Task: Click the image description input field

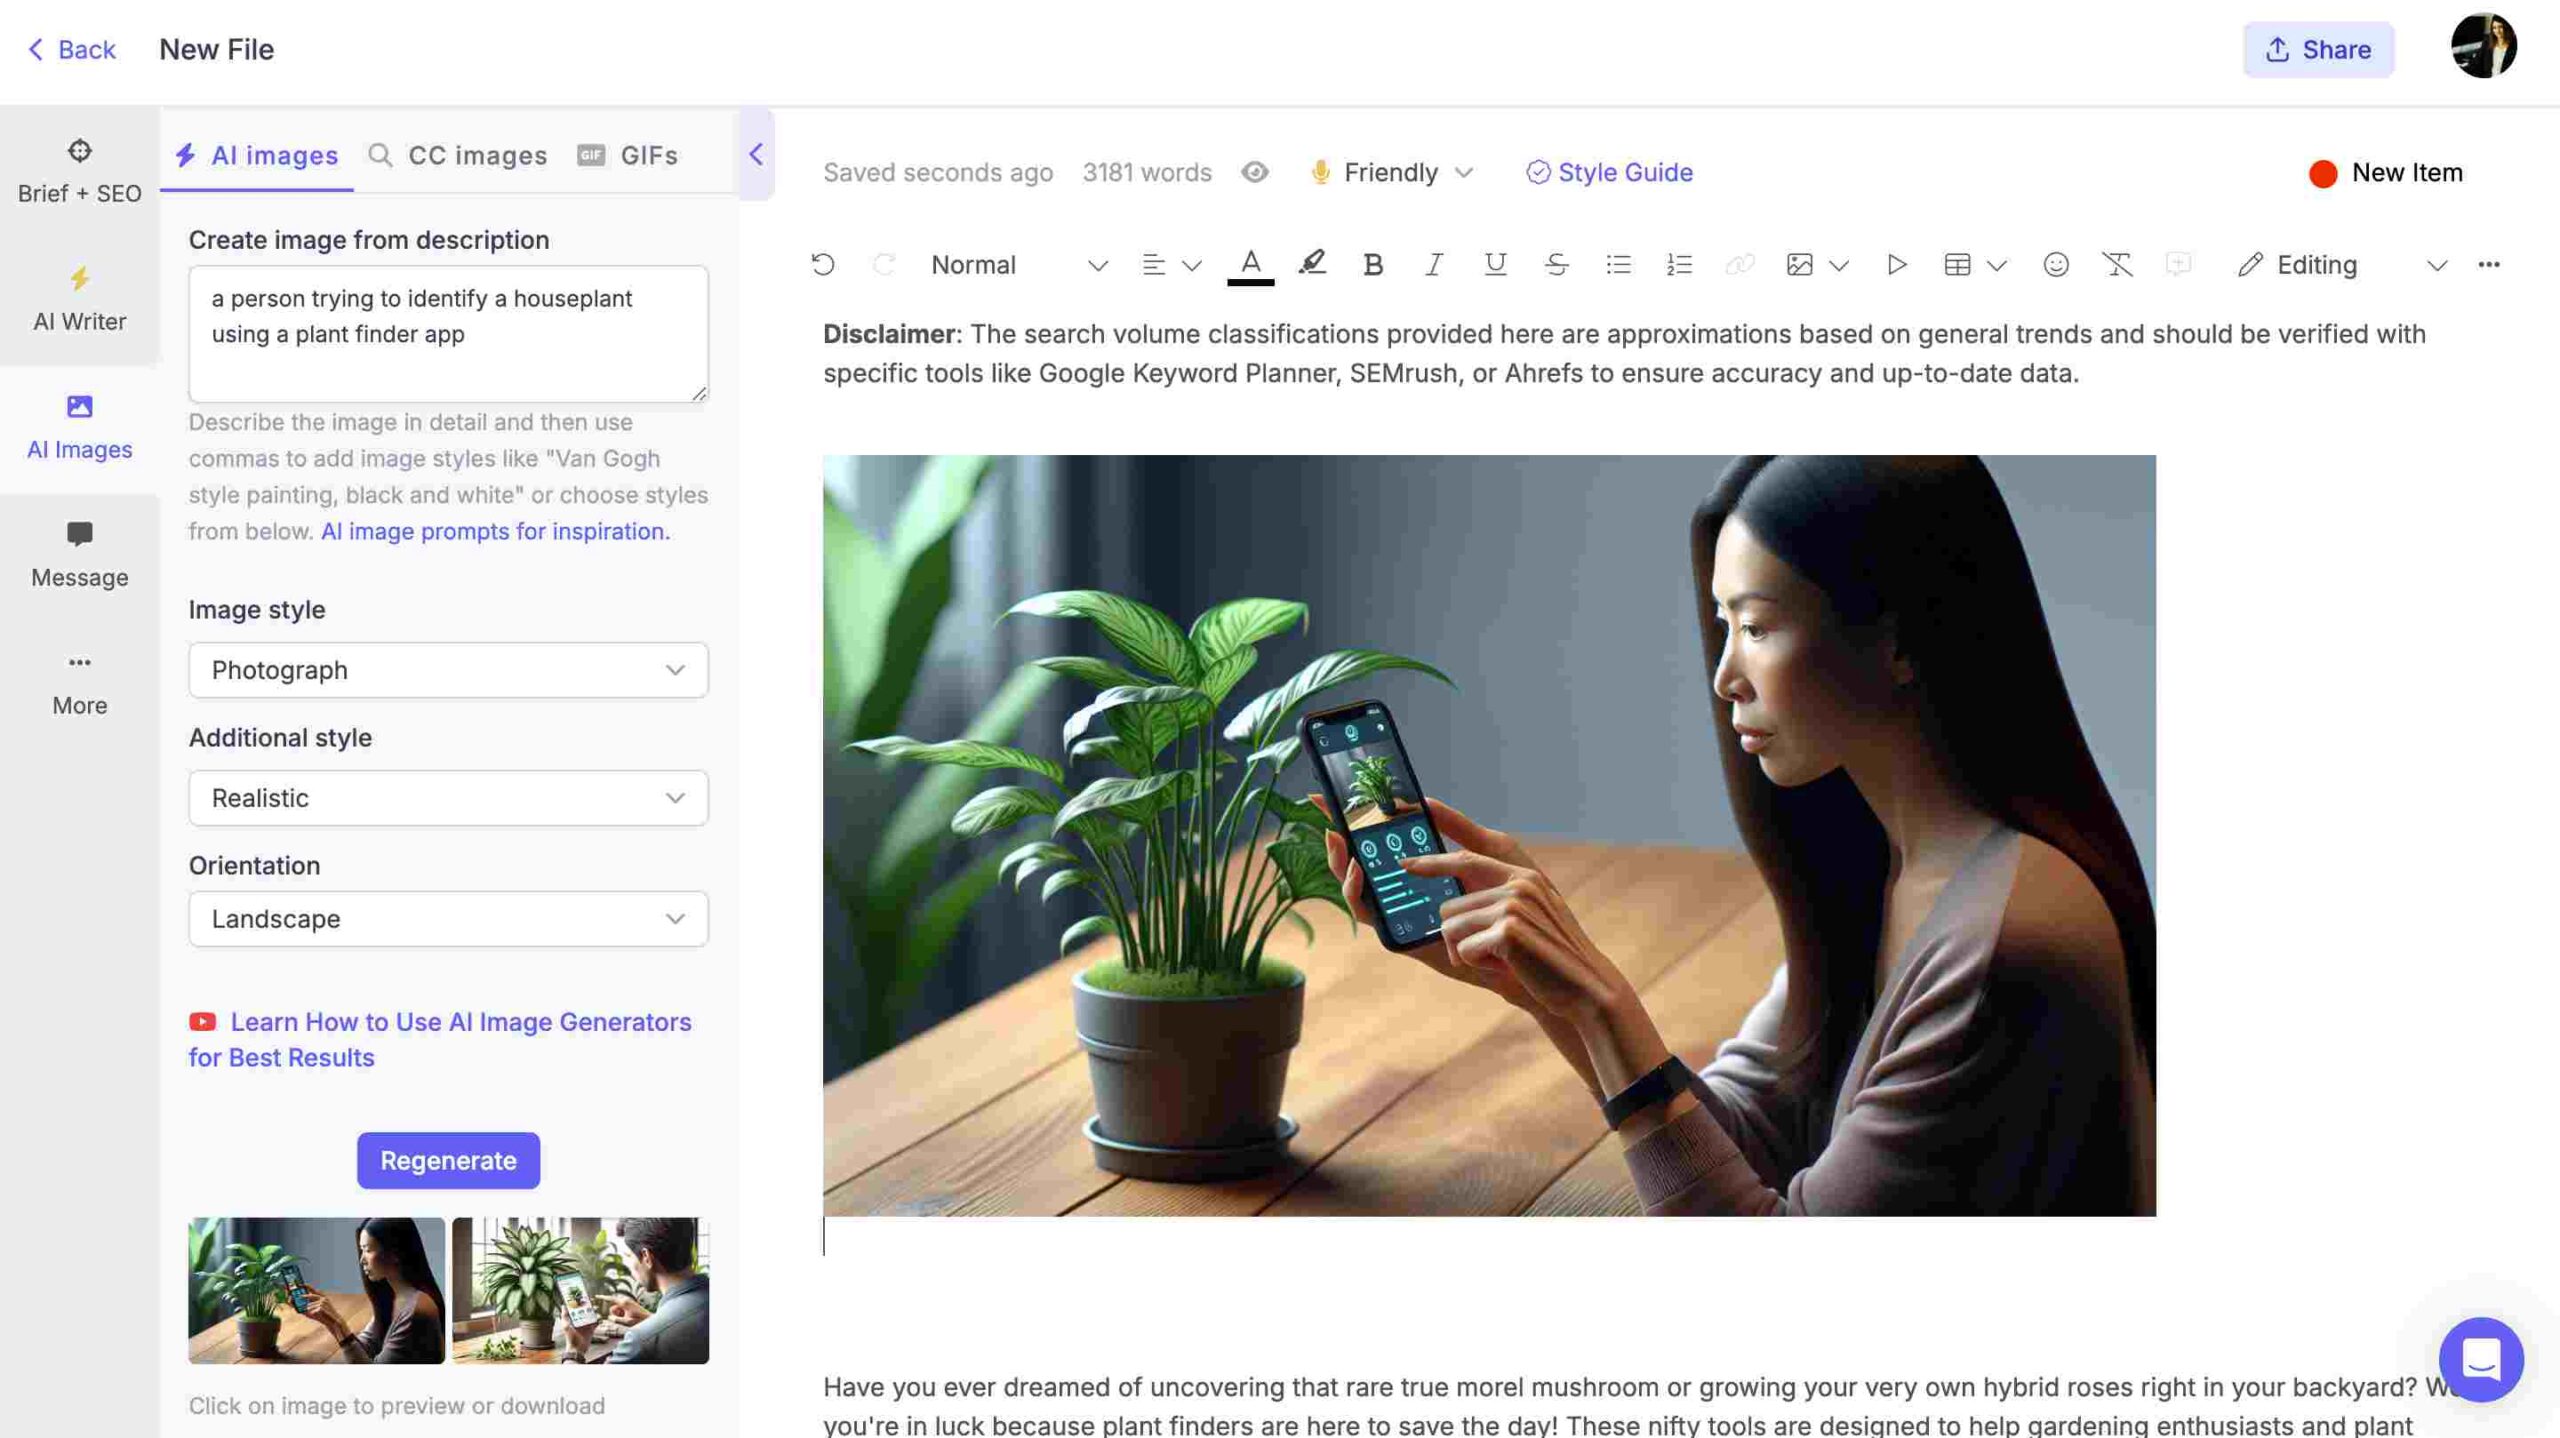Action: [x=448, y=334]
